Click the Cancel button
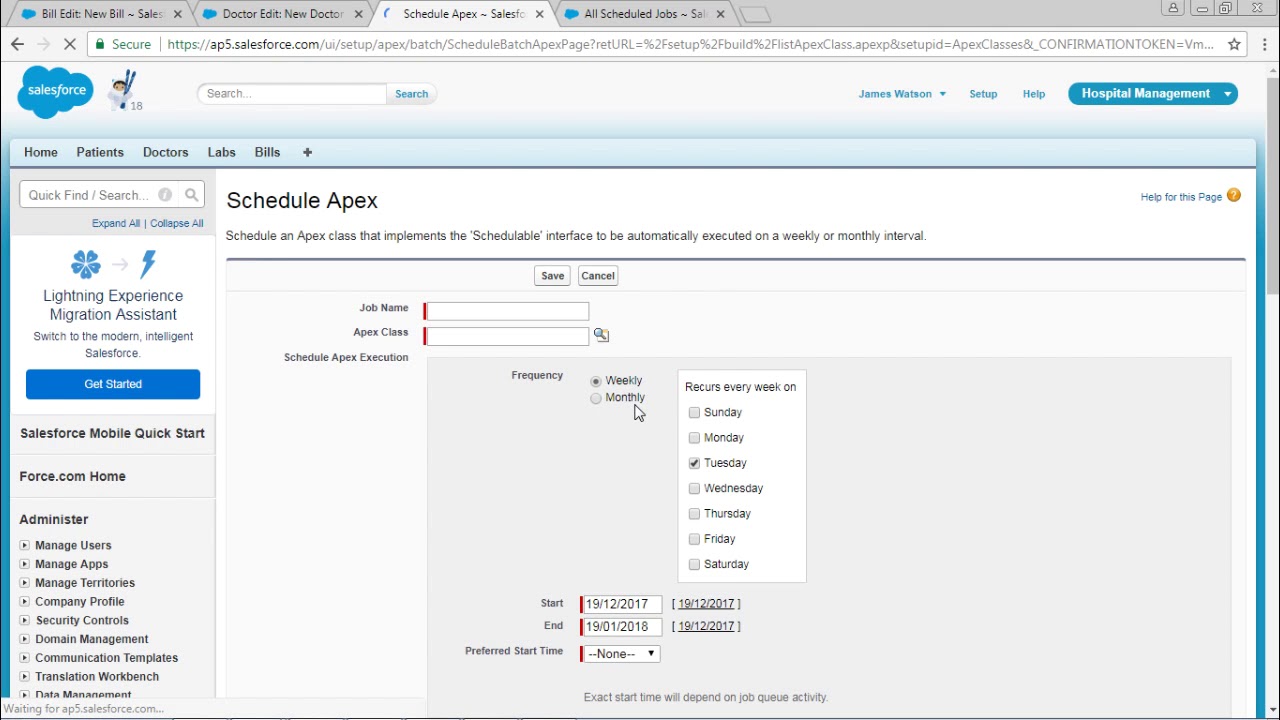This screenshot has height=720, width=1280. 598,276
